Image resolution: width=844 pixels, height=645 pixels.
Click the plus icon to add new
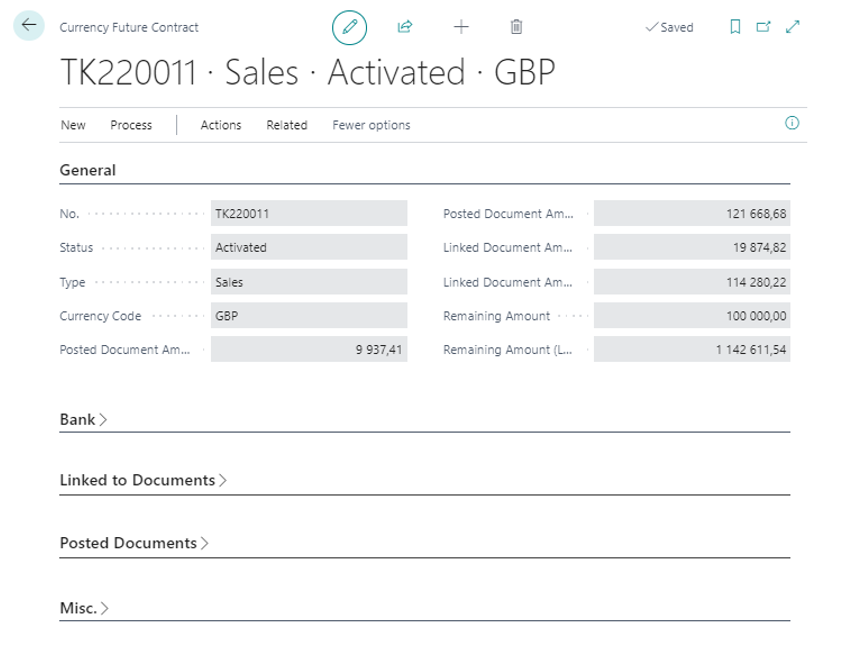(461, 27)
